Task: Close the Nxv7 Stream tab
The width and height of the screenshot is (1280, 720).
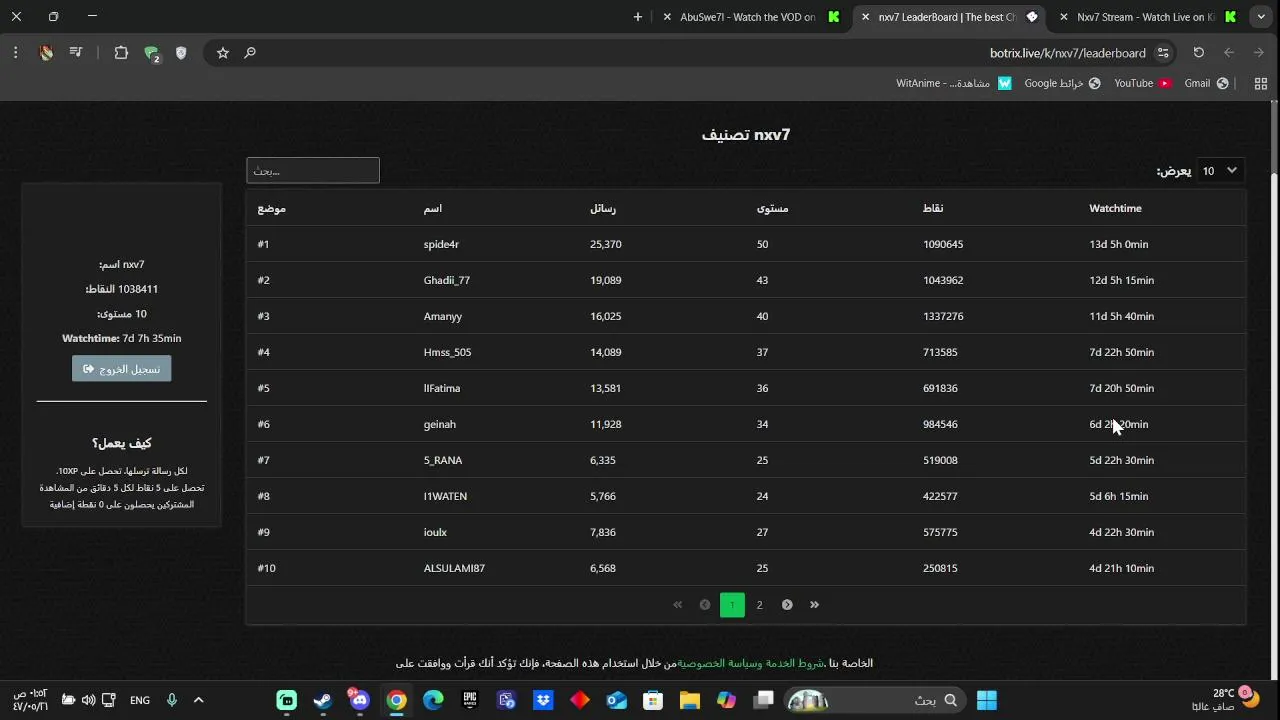Action: (x=1064, y=17)
